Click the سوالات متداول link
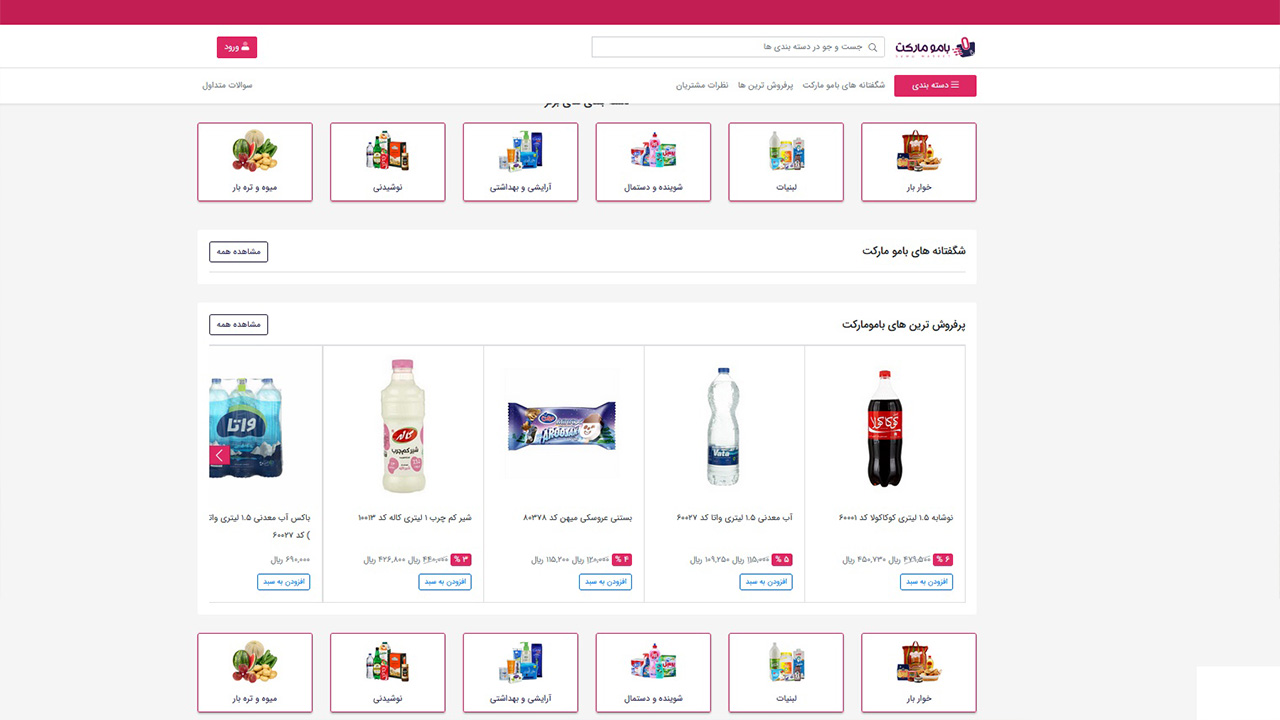This screenshot has height=720, width=1280. 227,86
